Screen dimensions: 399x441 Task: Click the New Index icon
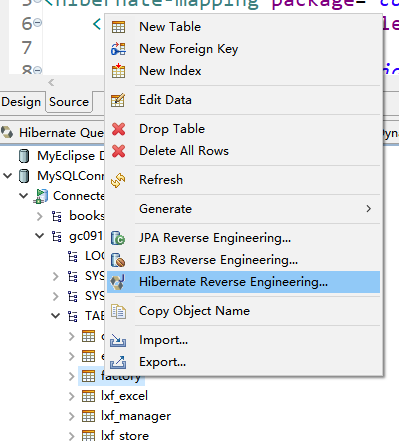(x=118, y=71)
